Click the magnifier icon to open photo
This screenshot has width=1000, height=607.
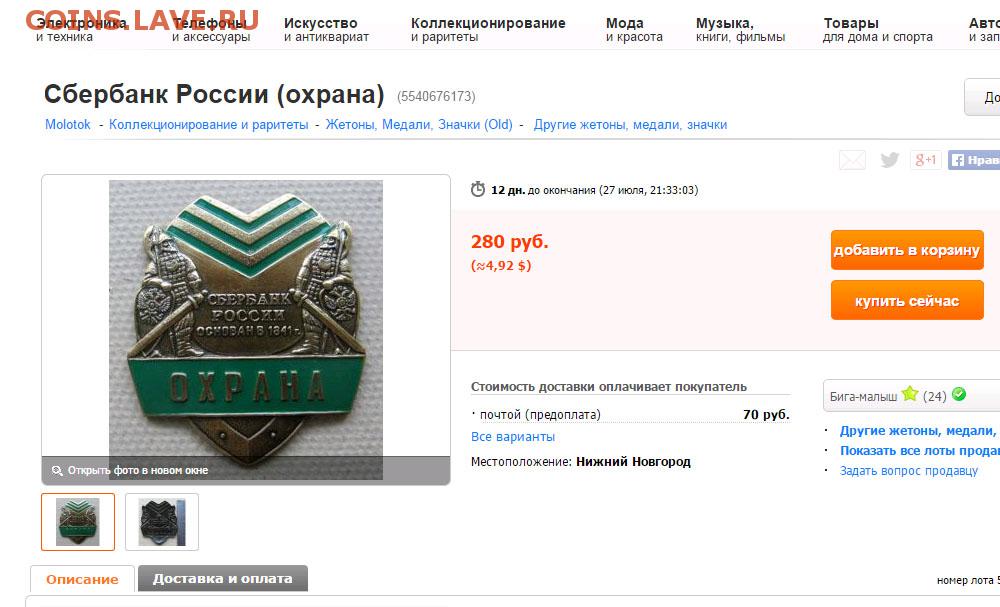pos(57,471)
